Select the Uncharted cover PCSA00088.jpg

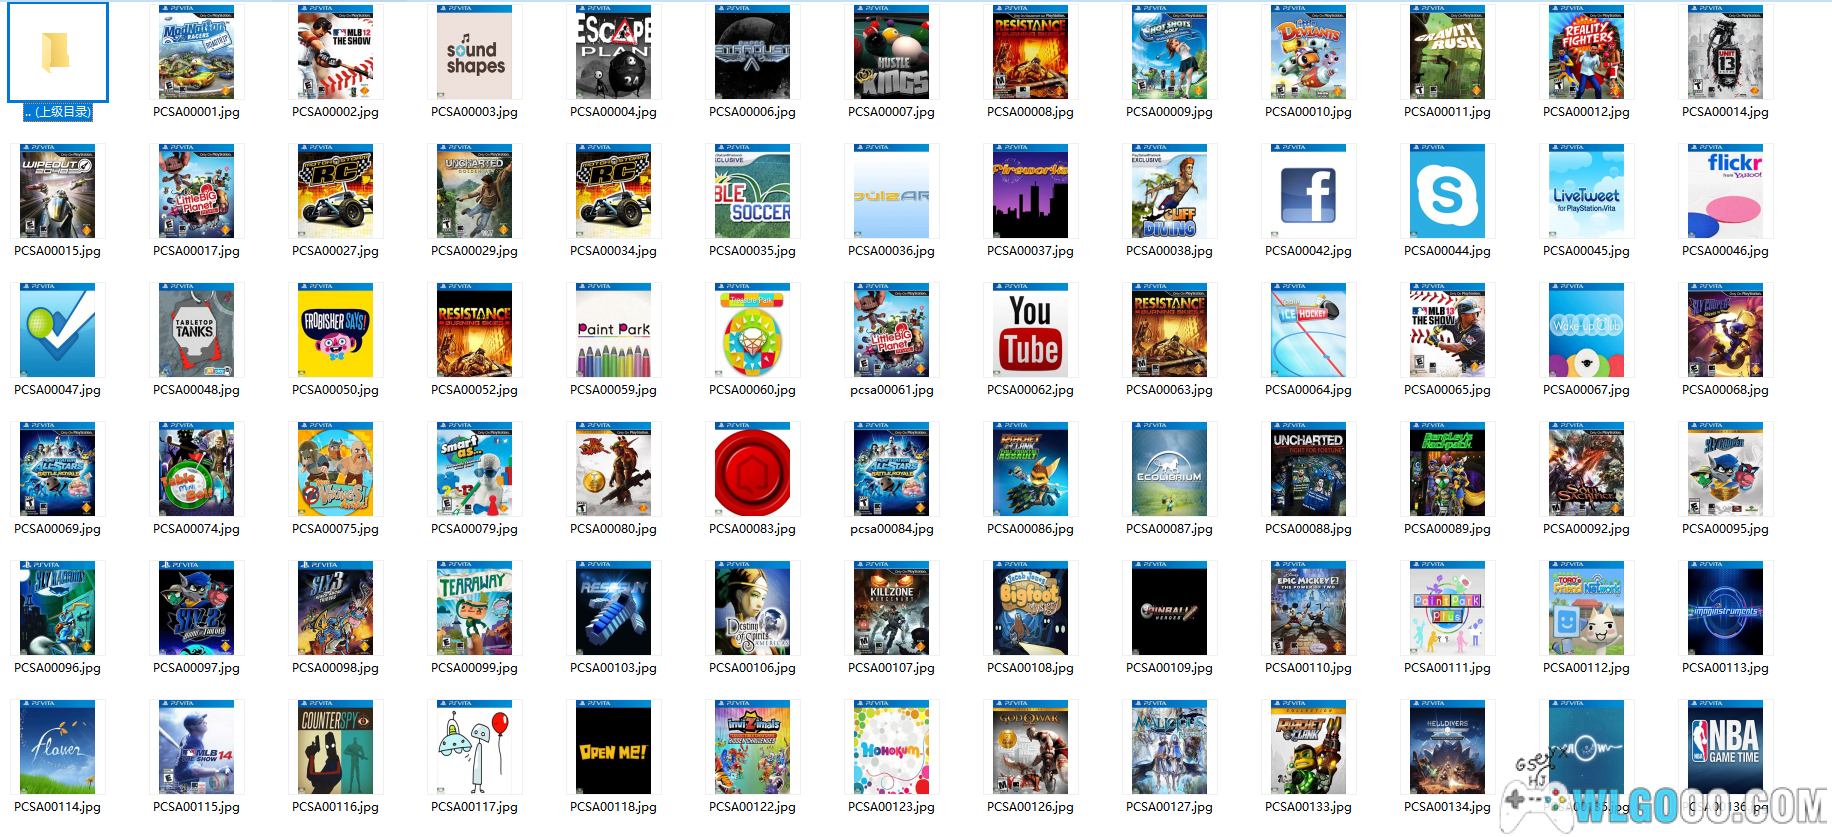click(1308, 470)
